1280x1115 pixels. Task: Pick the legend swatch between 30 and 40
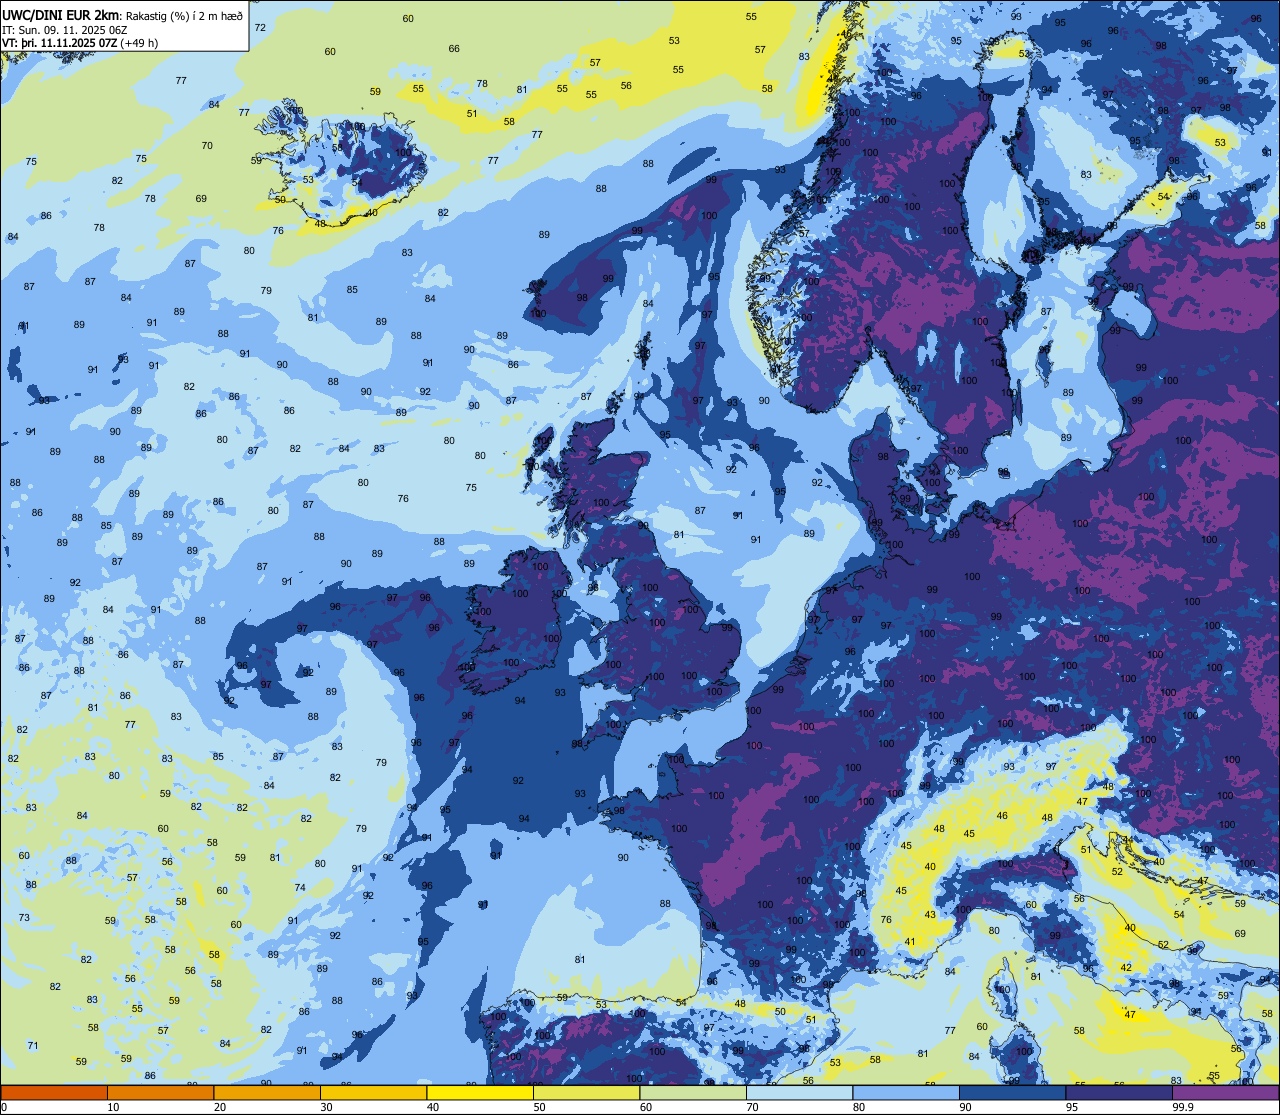click(373, 1092)
